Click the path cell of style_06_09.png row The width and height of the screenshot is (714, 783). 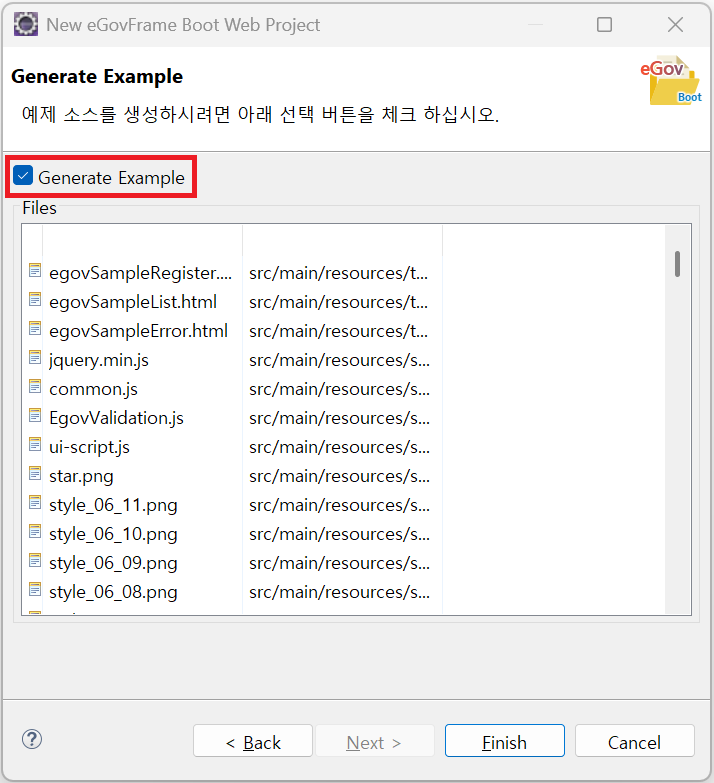340,563
